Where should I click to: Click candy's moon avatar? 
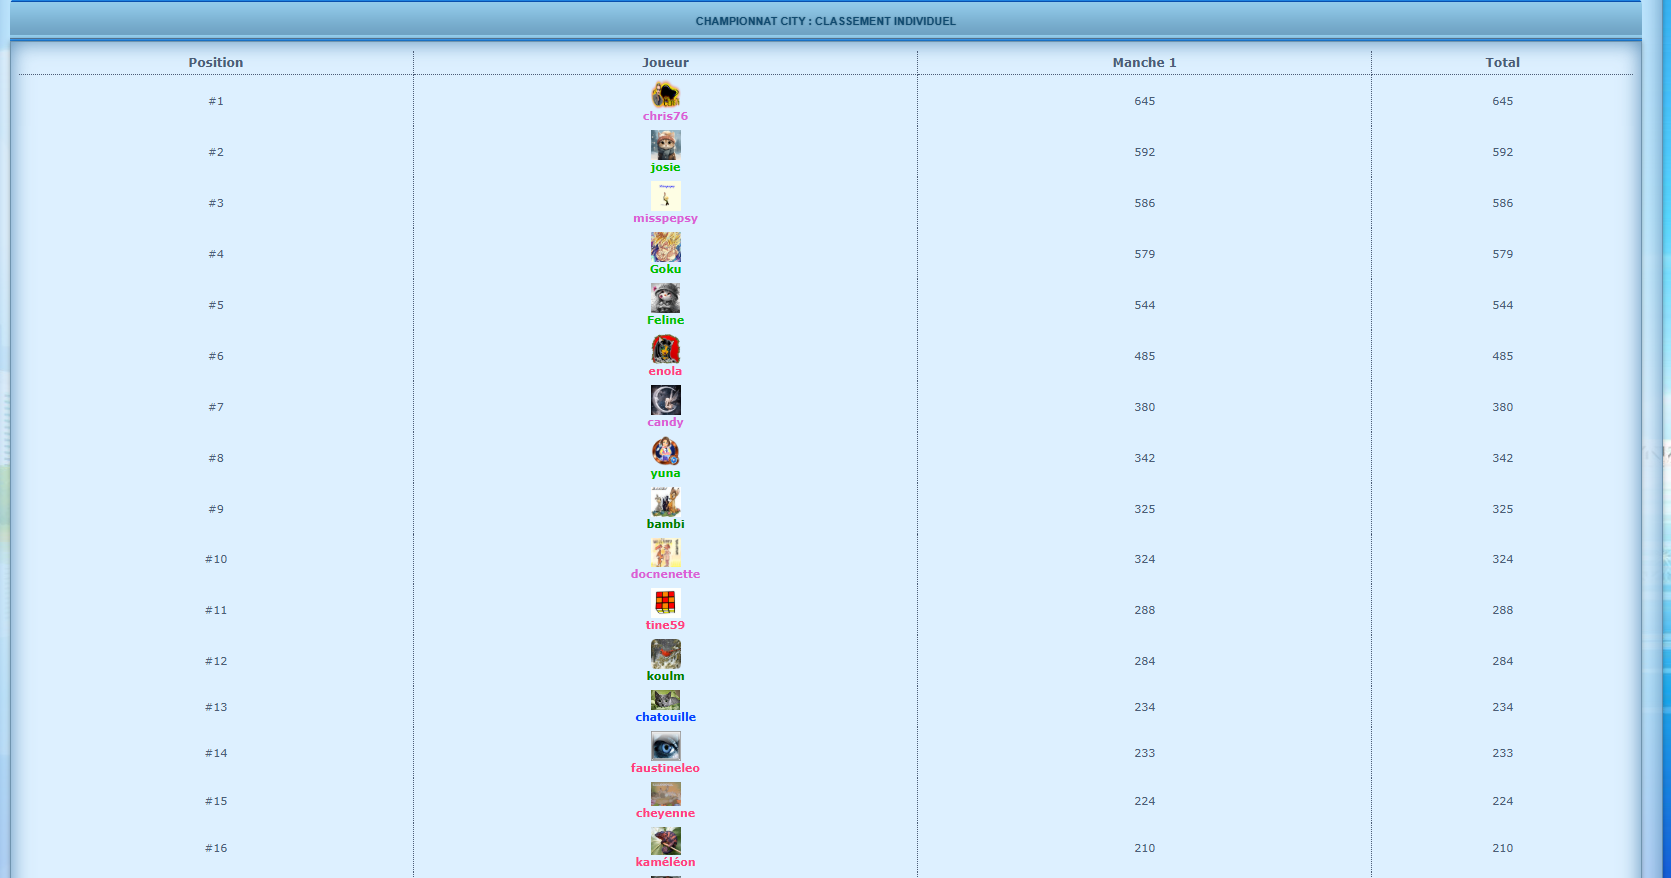[665, 400]
